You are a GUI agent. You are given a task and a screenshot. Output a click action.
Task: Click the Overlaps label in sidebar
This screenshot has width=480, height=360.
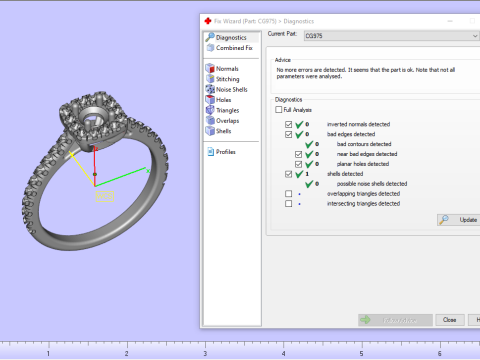[x=227, y=121]
